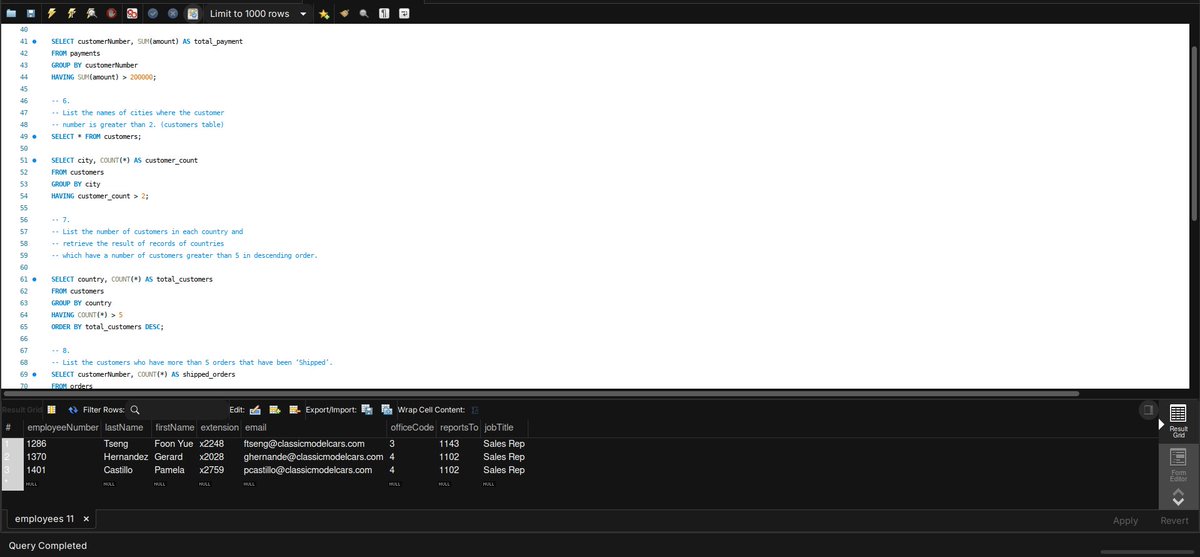
Task: Click the Result Grid view icon in results toolbar
Action: (x=51, y=409)
